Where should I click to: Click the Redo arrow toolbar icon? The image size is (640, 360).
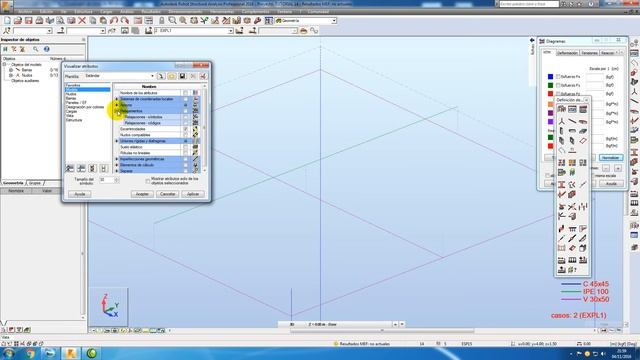[124, 20]
